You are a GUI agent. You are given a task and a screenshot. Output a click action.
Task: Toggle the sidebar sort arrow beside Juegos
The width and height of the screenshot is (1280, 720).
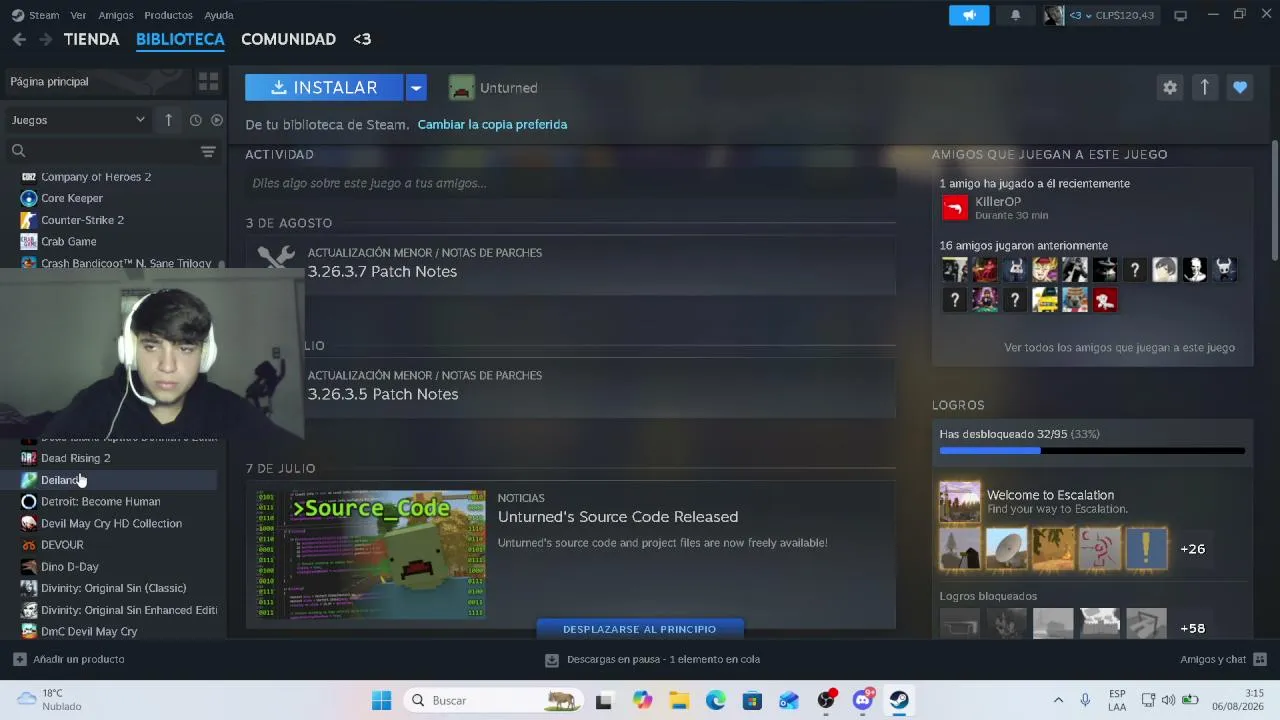[168, 120]
